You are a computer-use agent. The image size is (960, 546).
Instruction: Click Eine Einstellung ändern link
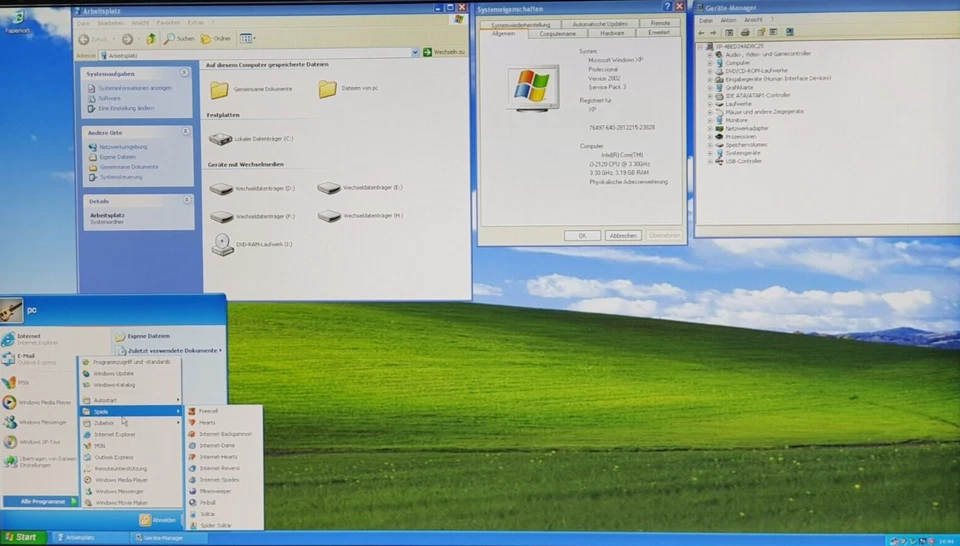click(126, 108)
